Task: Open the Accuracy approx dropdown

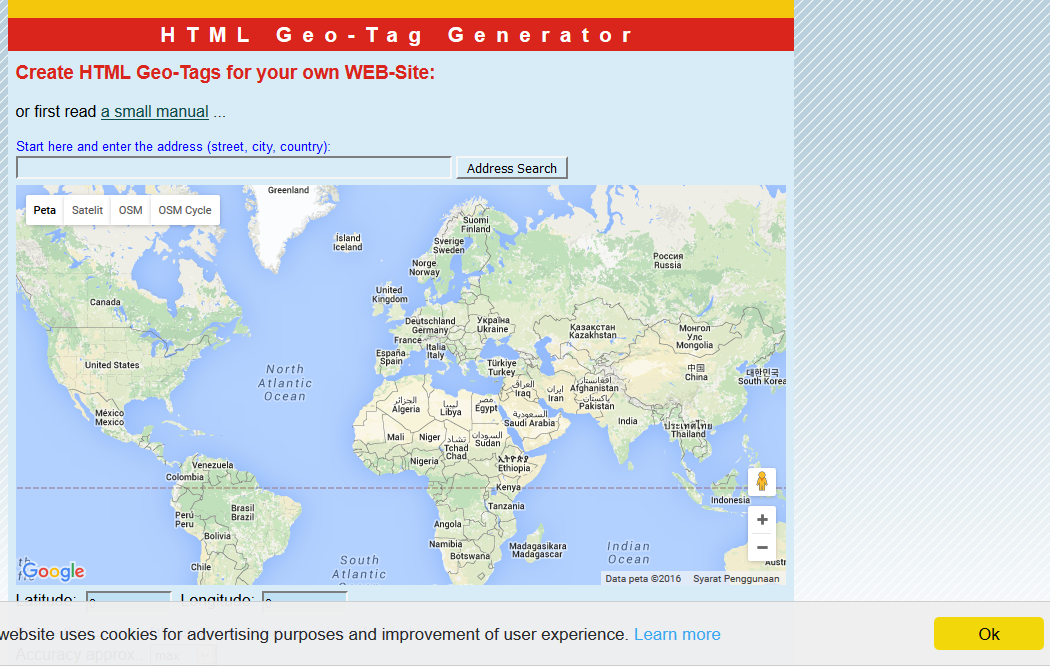Action: [182, 653]
